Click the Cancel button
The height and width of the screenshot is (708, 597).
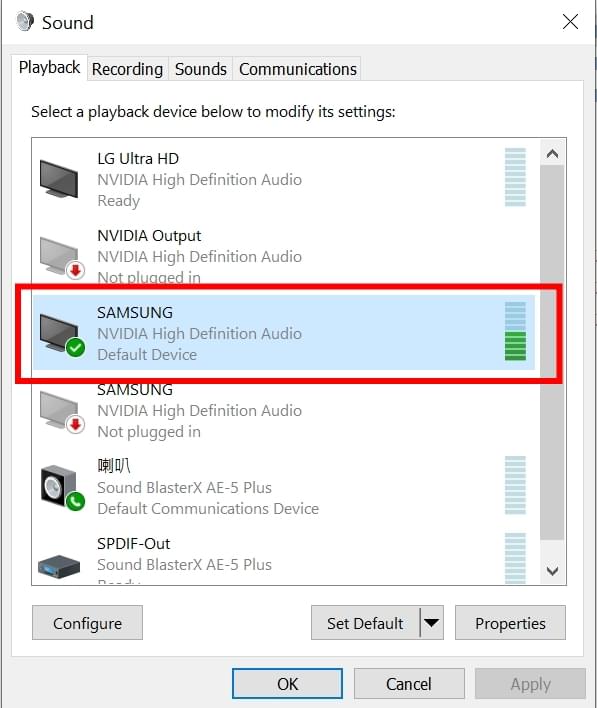409,684
